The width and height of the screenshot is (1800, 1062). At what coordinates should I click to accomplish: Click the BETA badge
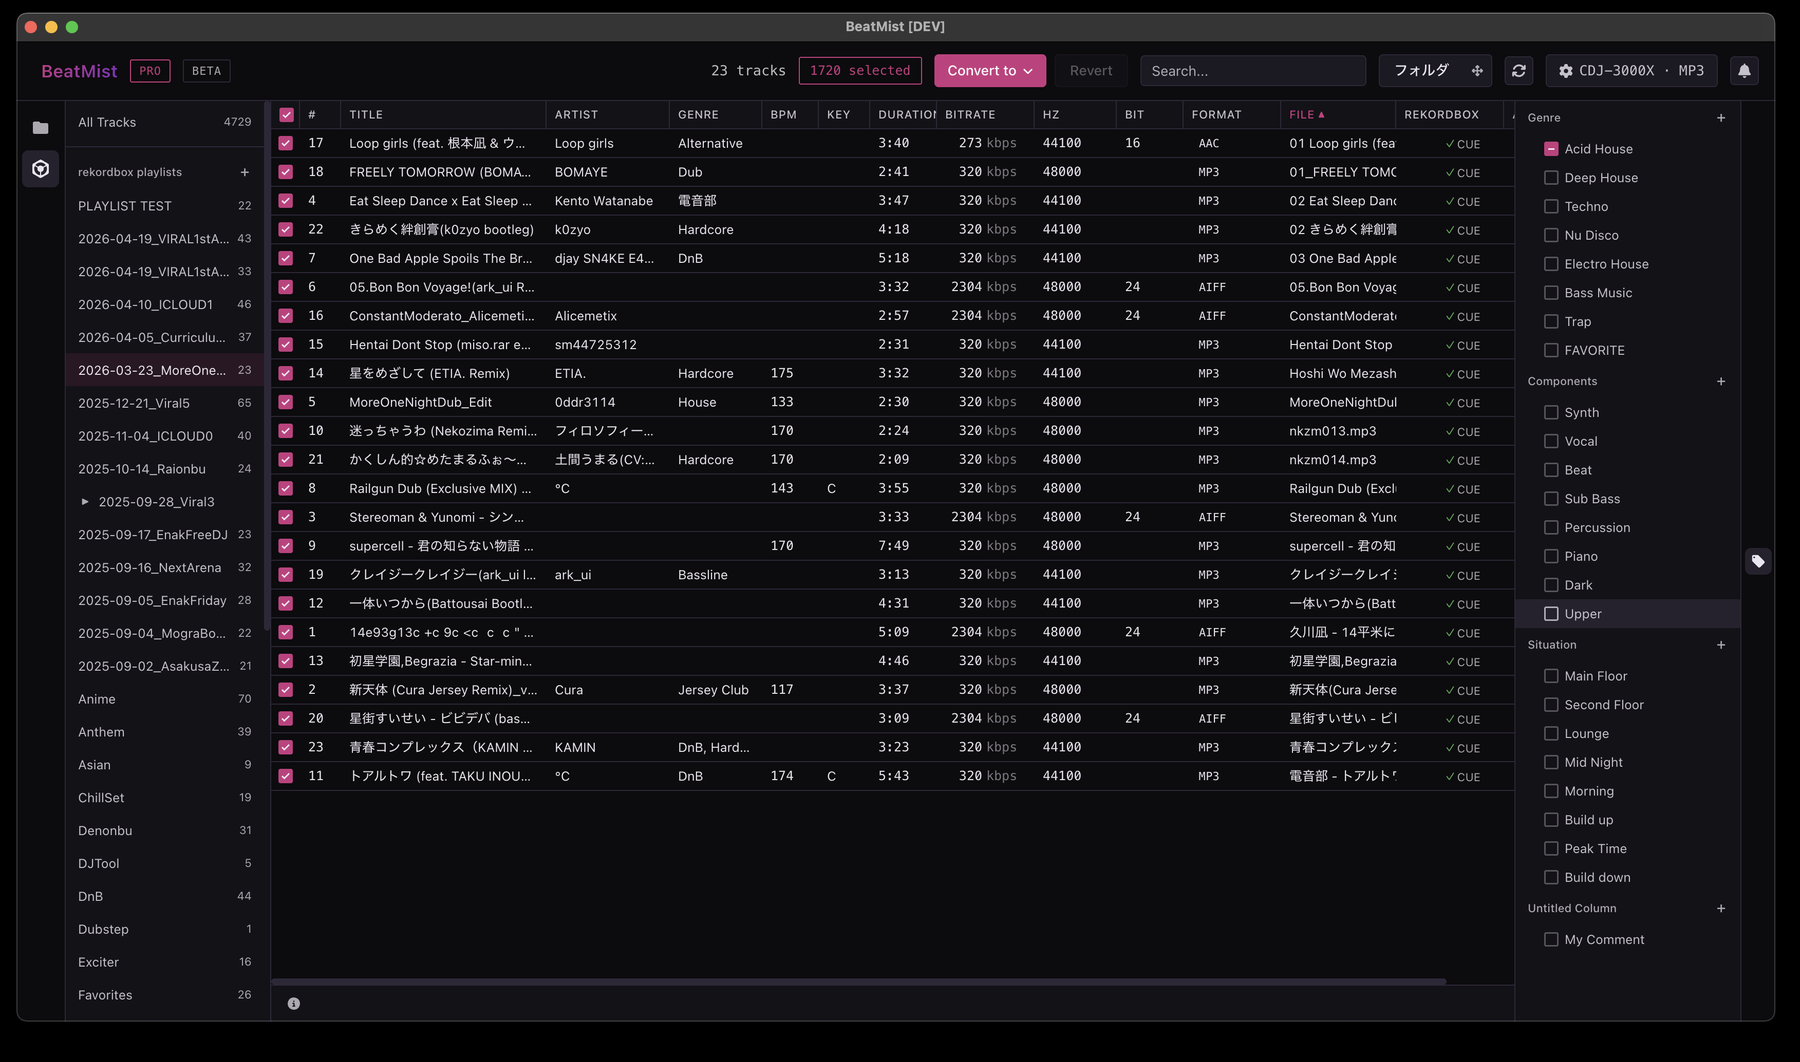point(206,71)
